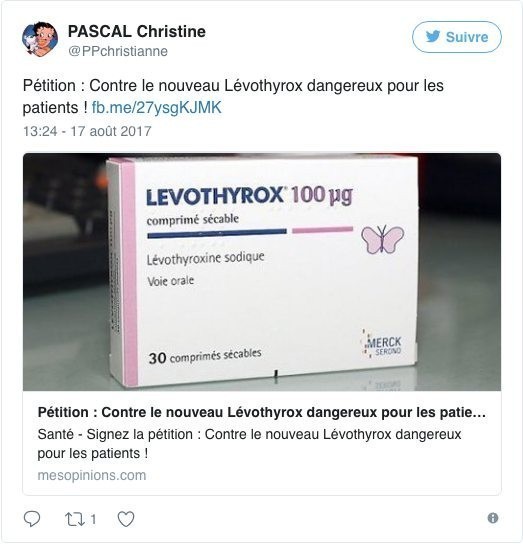Click the @PPchristianne handle
This screenshot has width=523, height=544.
[x=118, y=51]
